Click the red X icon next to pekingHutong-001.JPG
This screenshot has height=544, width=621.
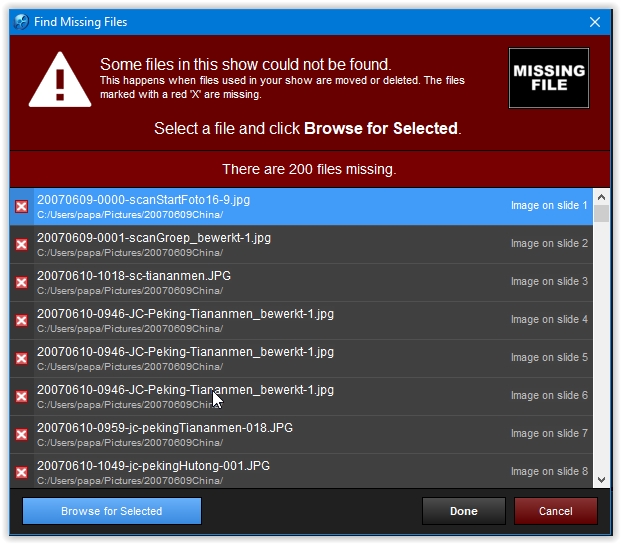22,472
